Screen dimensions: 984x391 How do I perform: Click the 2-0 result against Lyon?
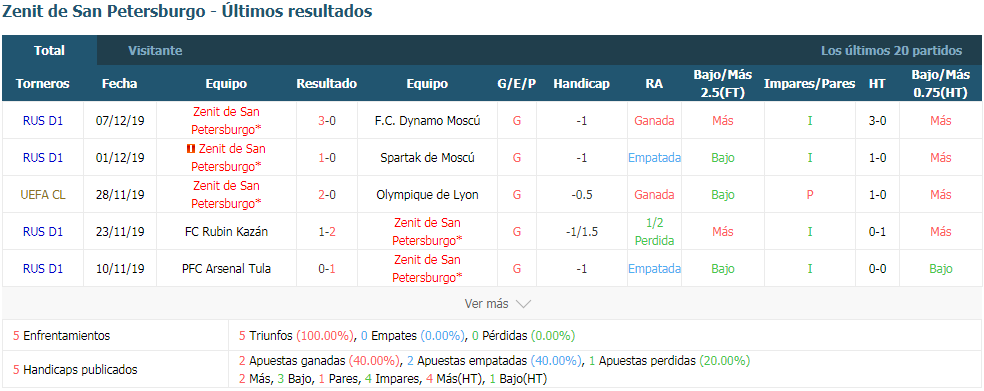click(x=326, y=195)
